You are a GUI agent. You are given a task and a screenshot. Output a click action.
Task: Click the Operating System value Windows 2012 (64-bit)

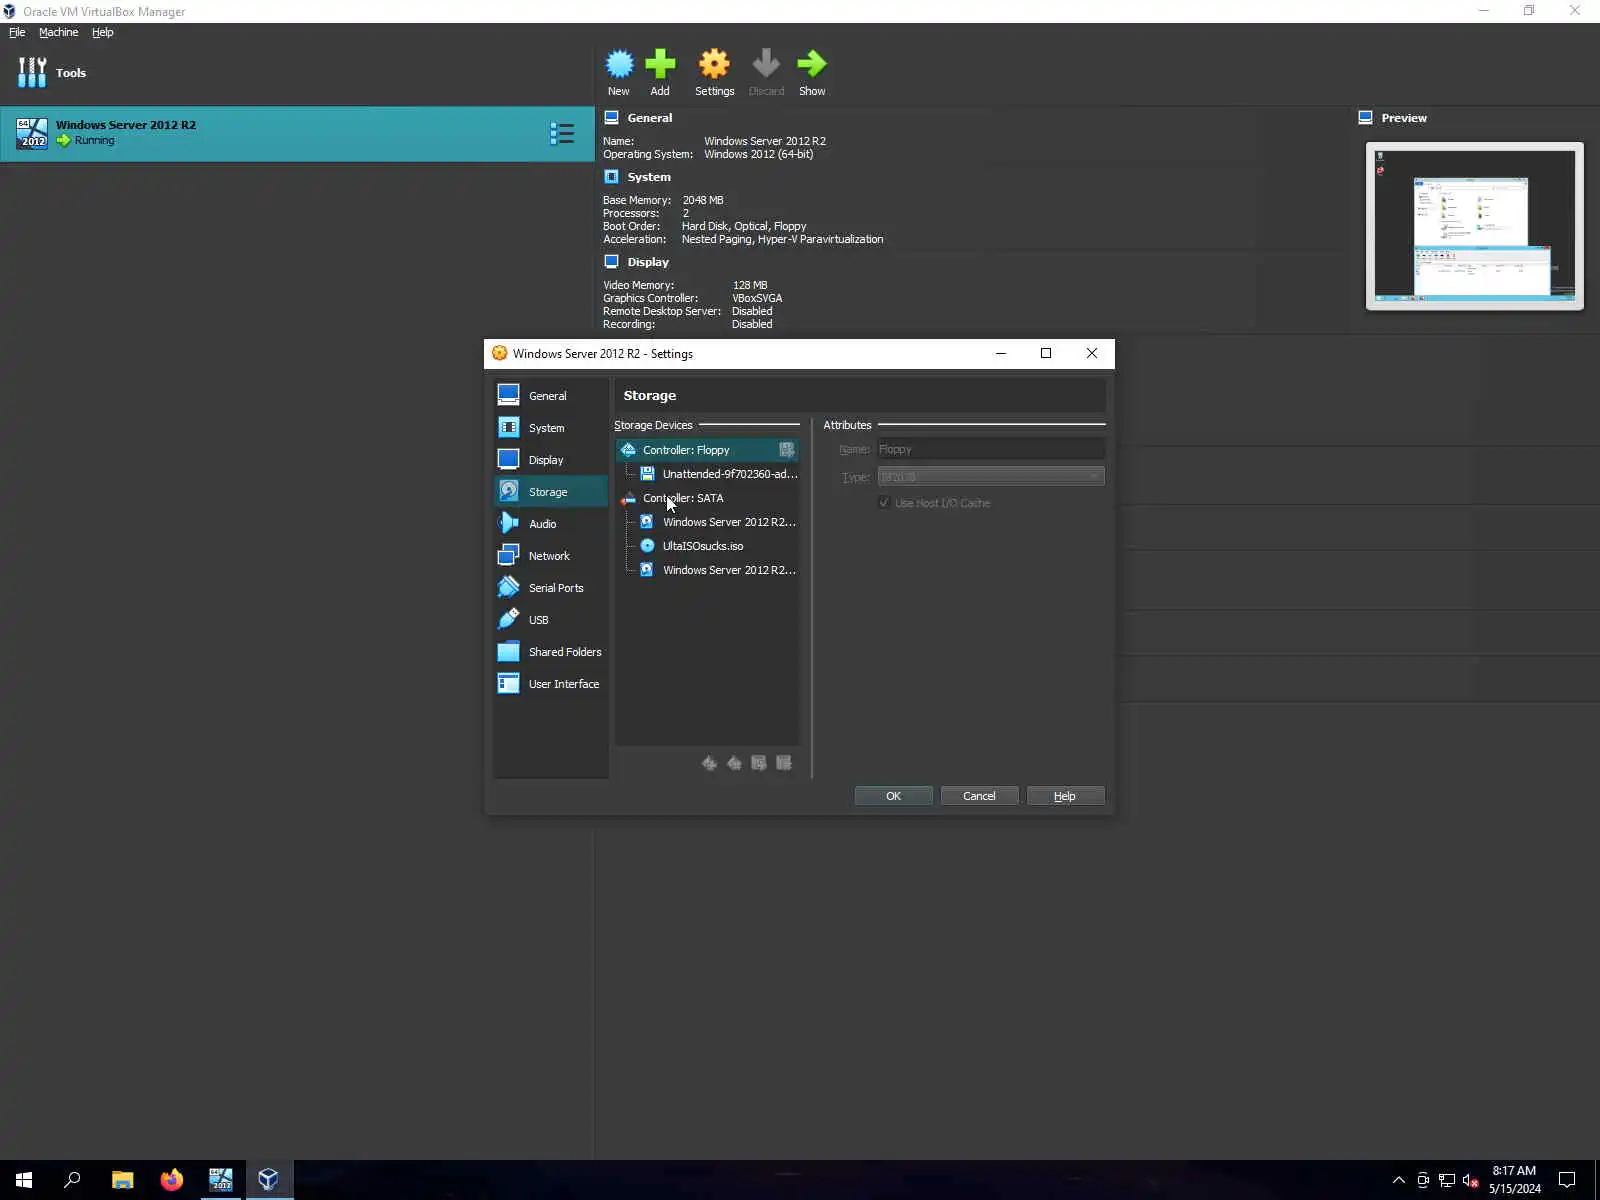tap(758, 154)
